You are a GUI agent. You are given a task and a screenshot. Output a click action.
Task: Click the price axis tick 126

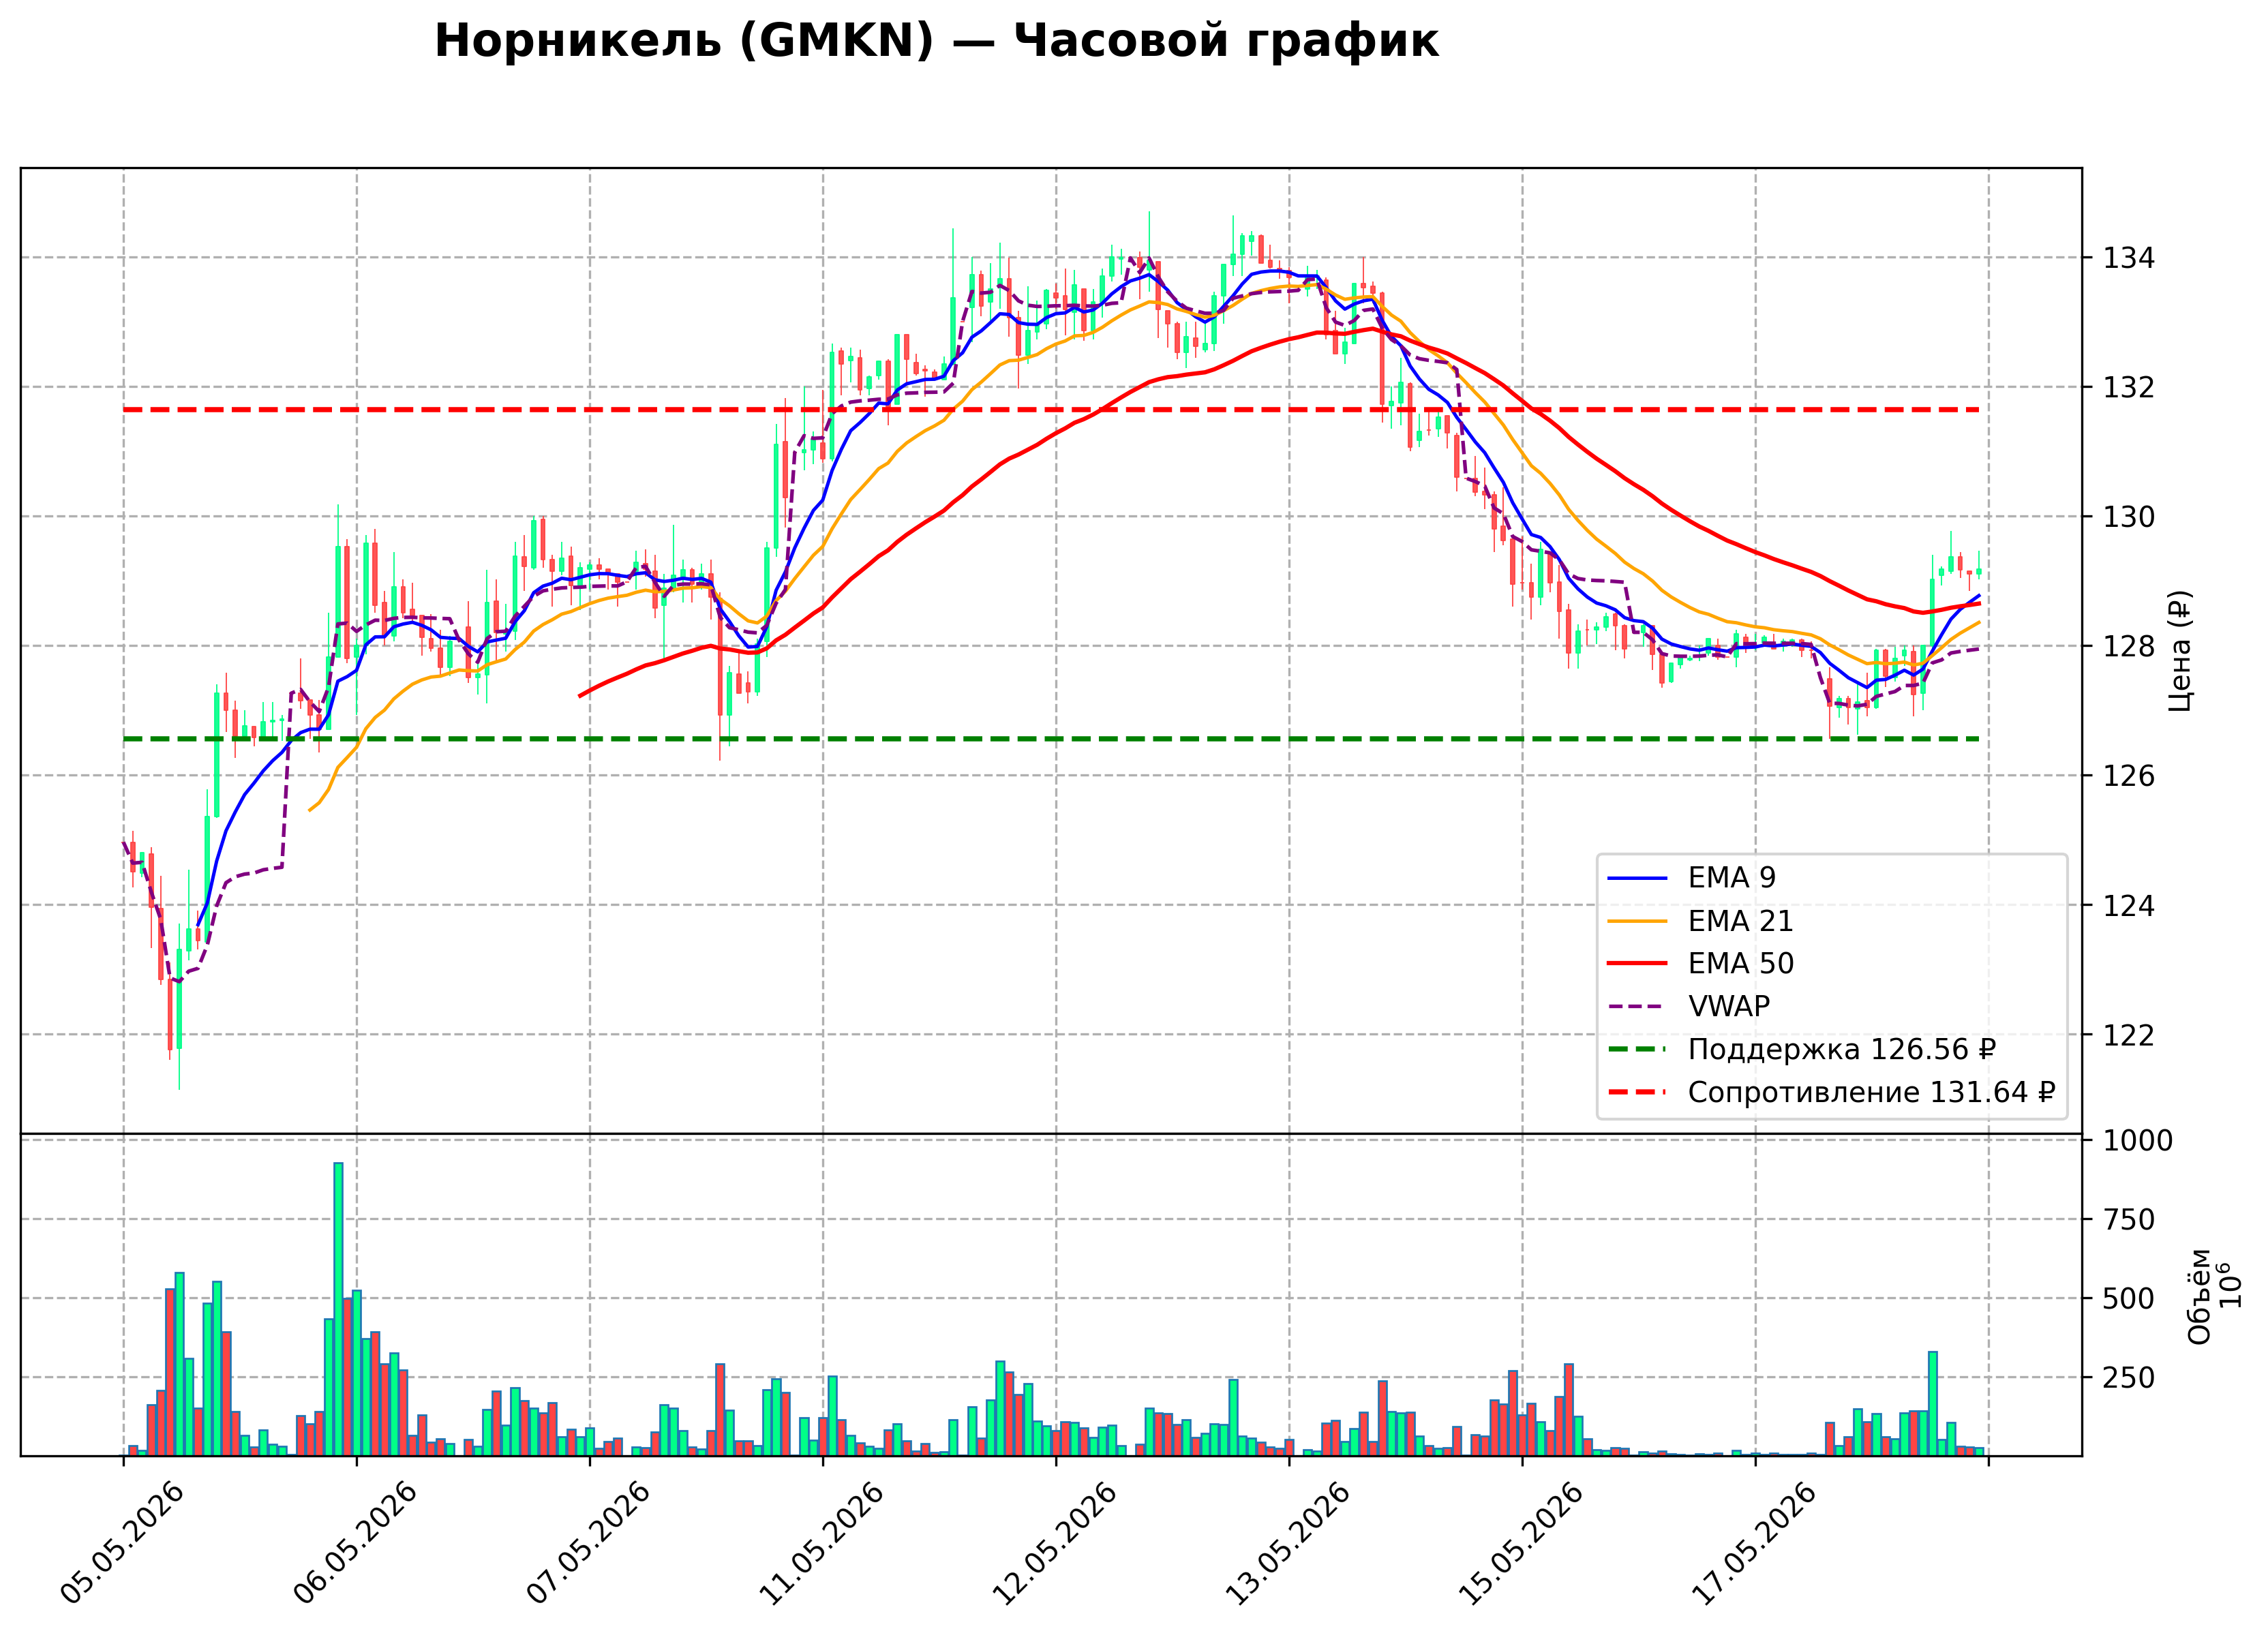pyautogui.click(x=2128, y=776)
